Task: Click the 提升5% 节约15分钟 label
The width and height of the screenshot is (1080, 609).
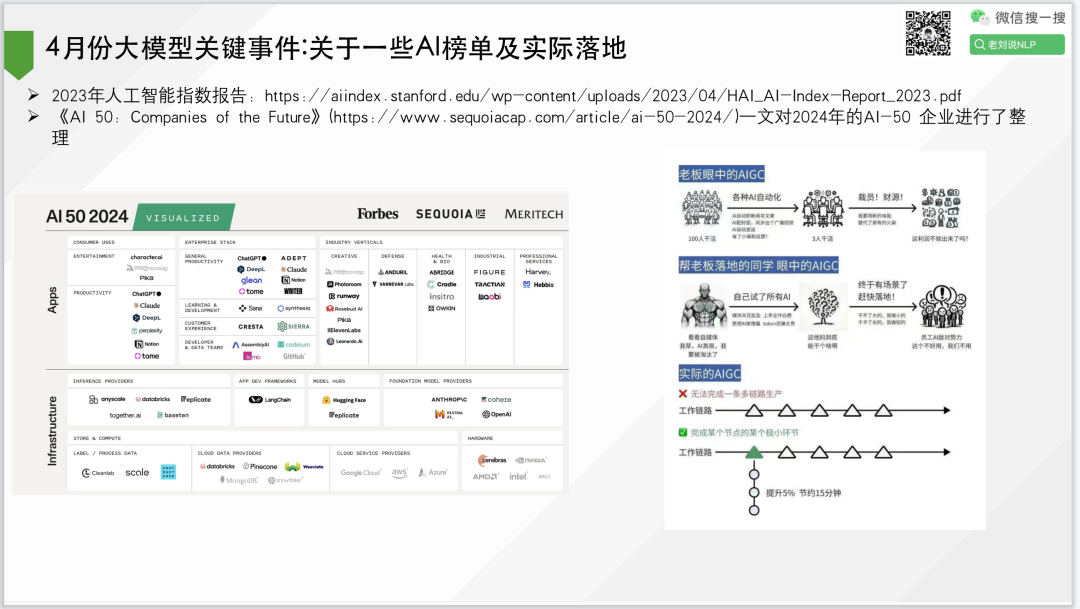Action: coord(803,493)
